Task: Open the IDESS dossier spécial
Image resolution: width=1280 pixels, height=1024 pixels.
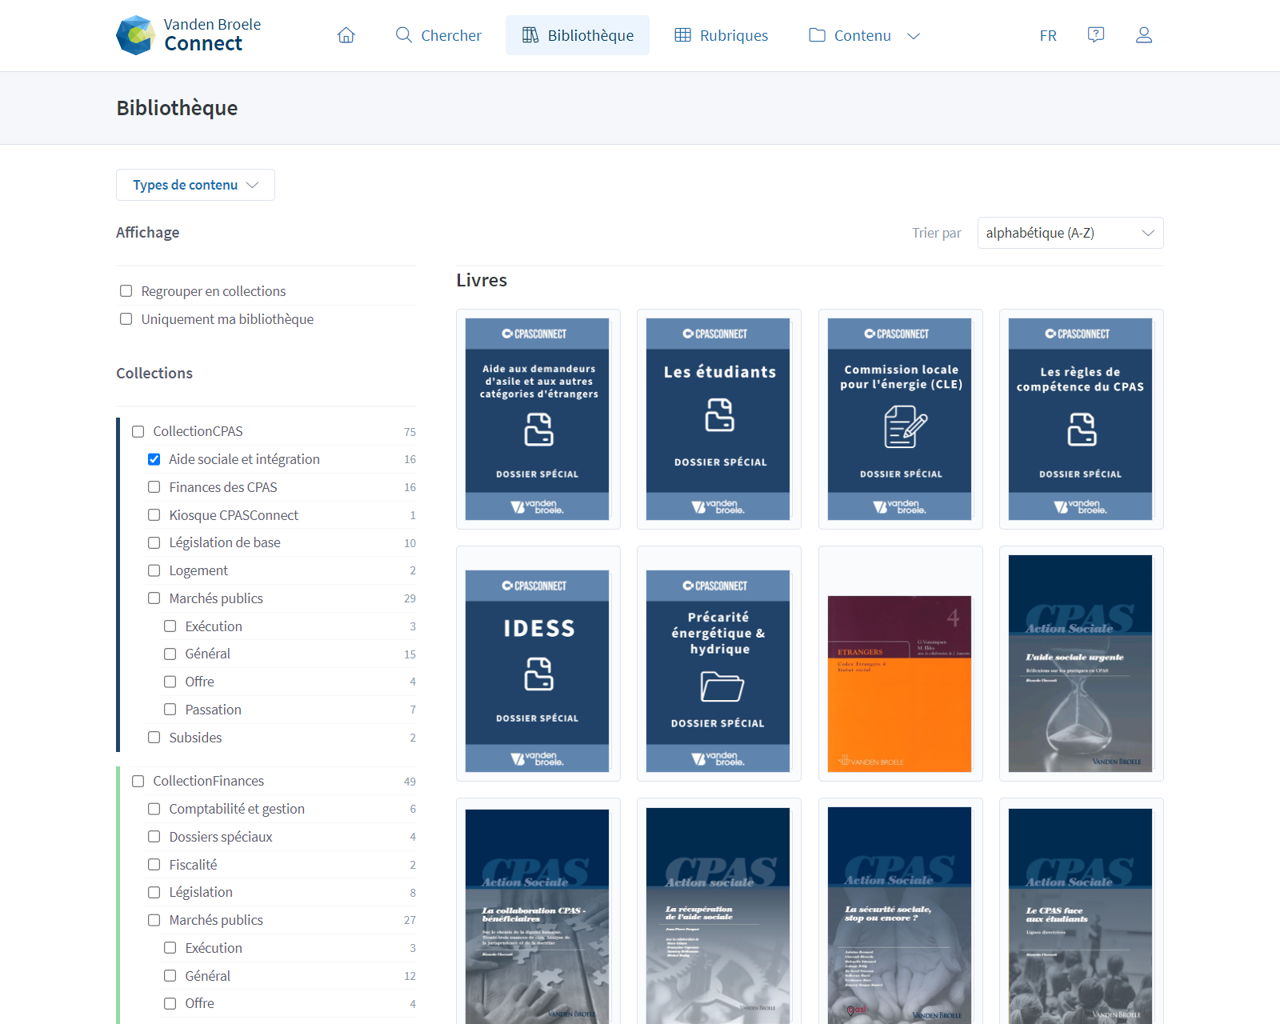Action: pyautogui.click(x=538, y=664)
